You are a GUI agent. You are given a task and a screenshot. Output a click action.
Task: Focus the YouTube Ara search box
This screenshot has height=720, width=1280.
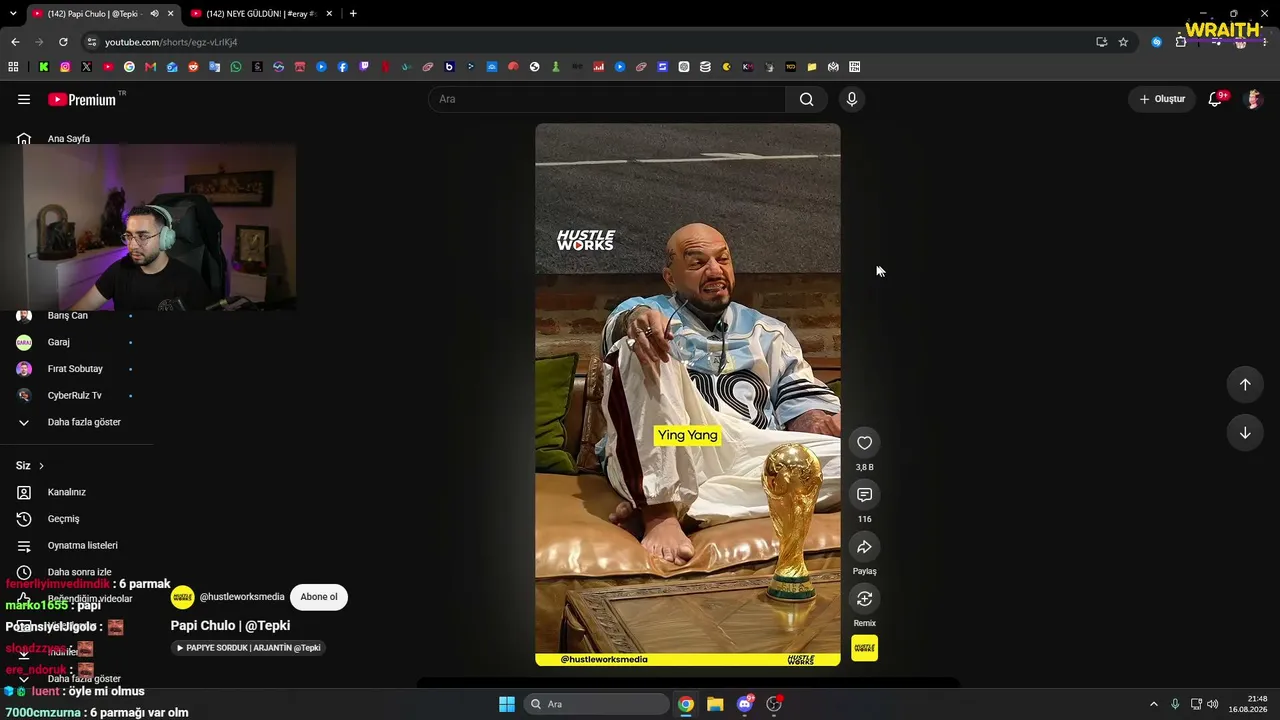[x=608, y=99]
